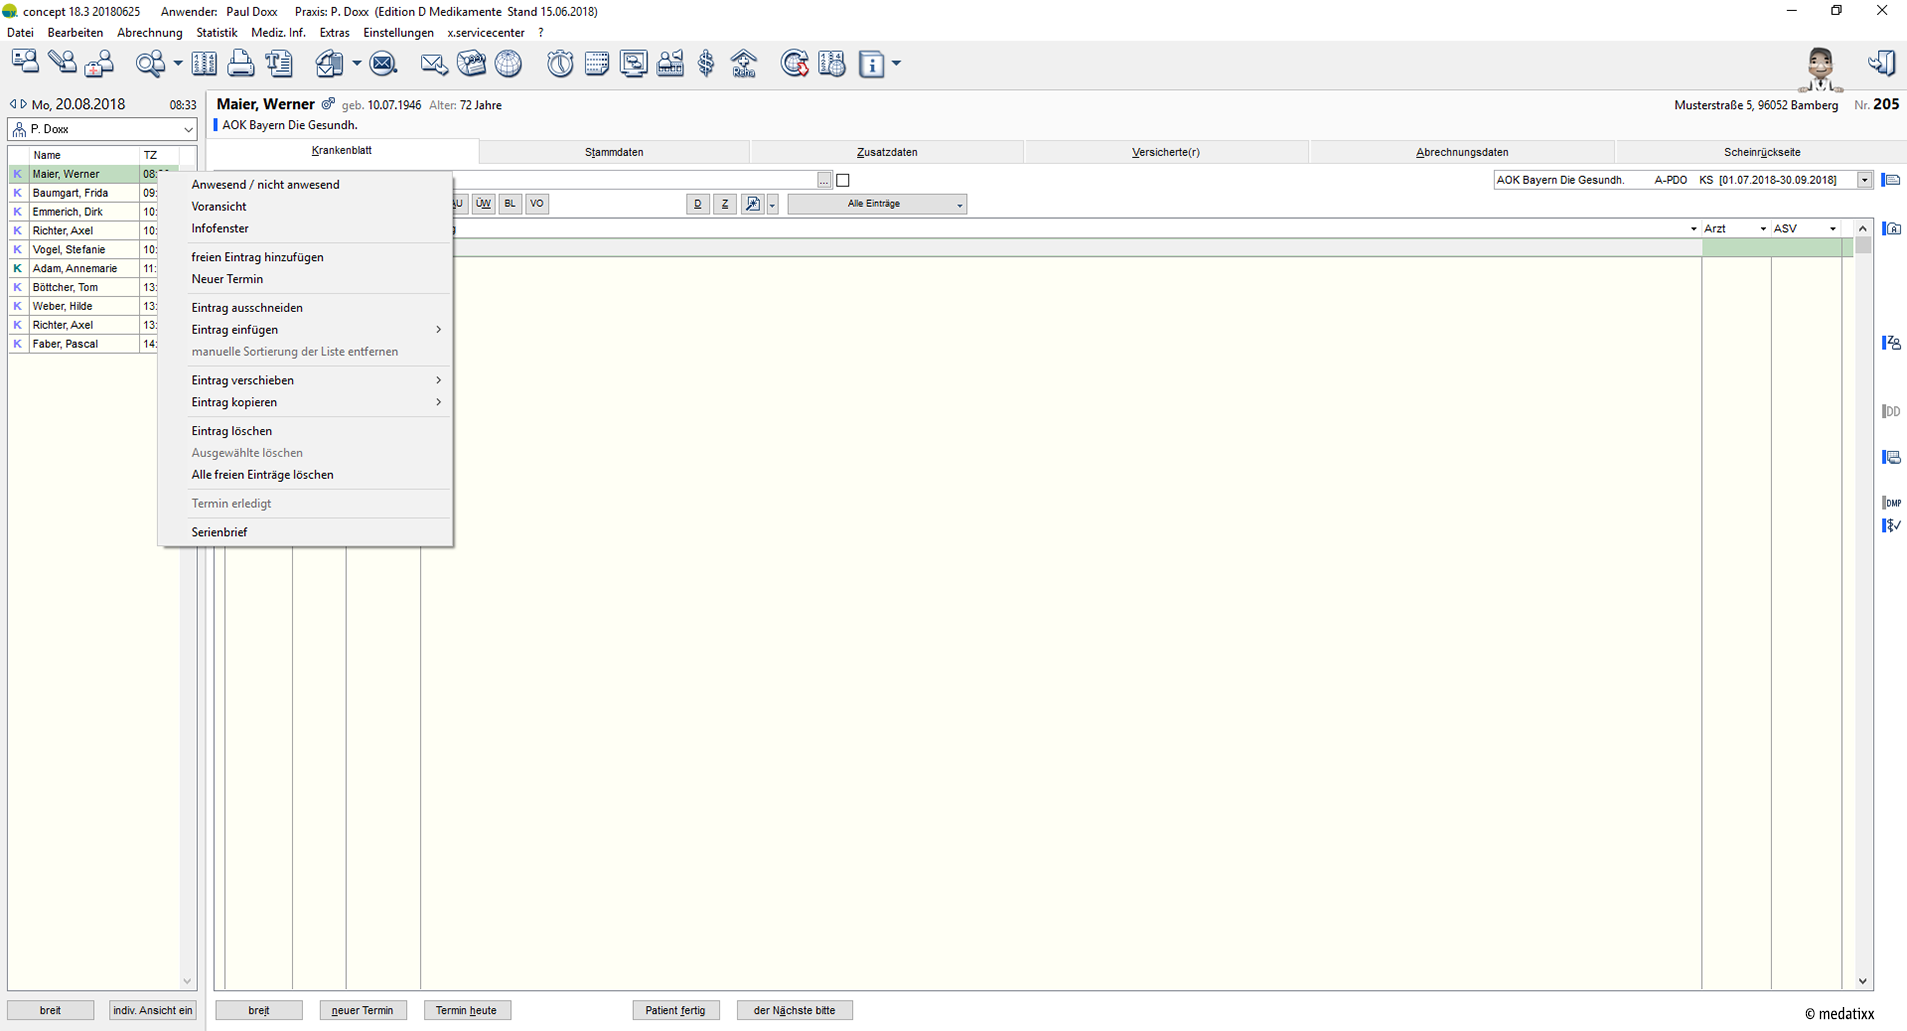Click the Patient fertig button
The height and width of the screenshot is (1031, 1907).
tap(675, 1010)
